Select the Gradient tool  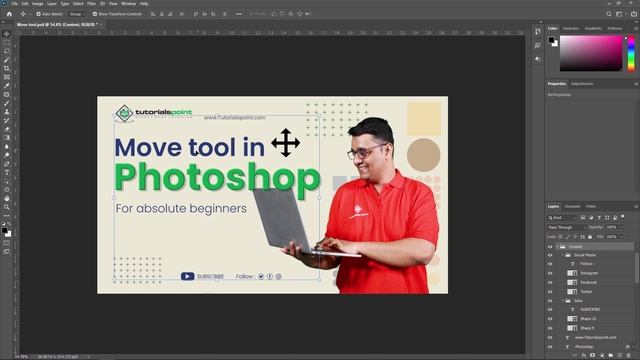pyautogui.click(x=7, y=138)
